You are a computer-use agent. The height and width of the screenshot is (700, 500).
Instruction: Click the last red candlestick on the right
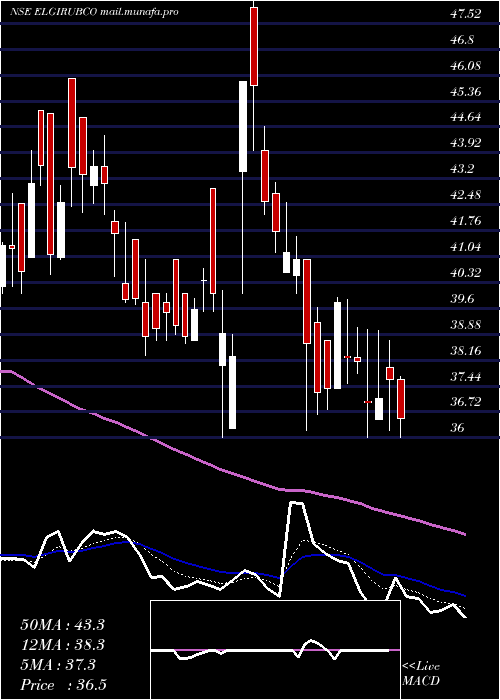click(x=401, y=399)
